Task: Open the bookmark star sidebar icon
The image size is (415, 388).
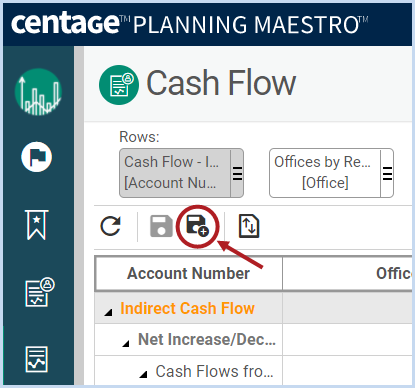Action: point(36,225)
